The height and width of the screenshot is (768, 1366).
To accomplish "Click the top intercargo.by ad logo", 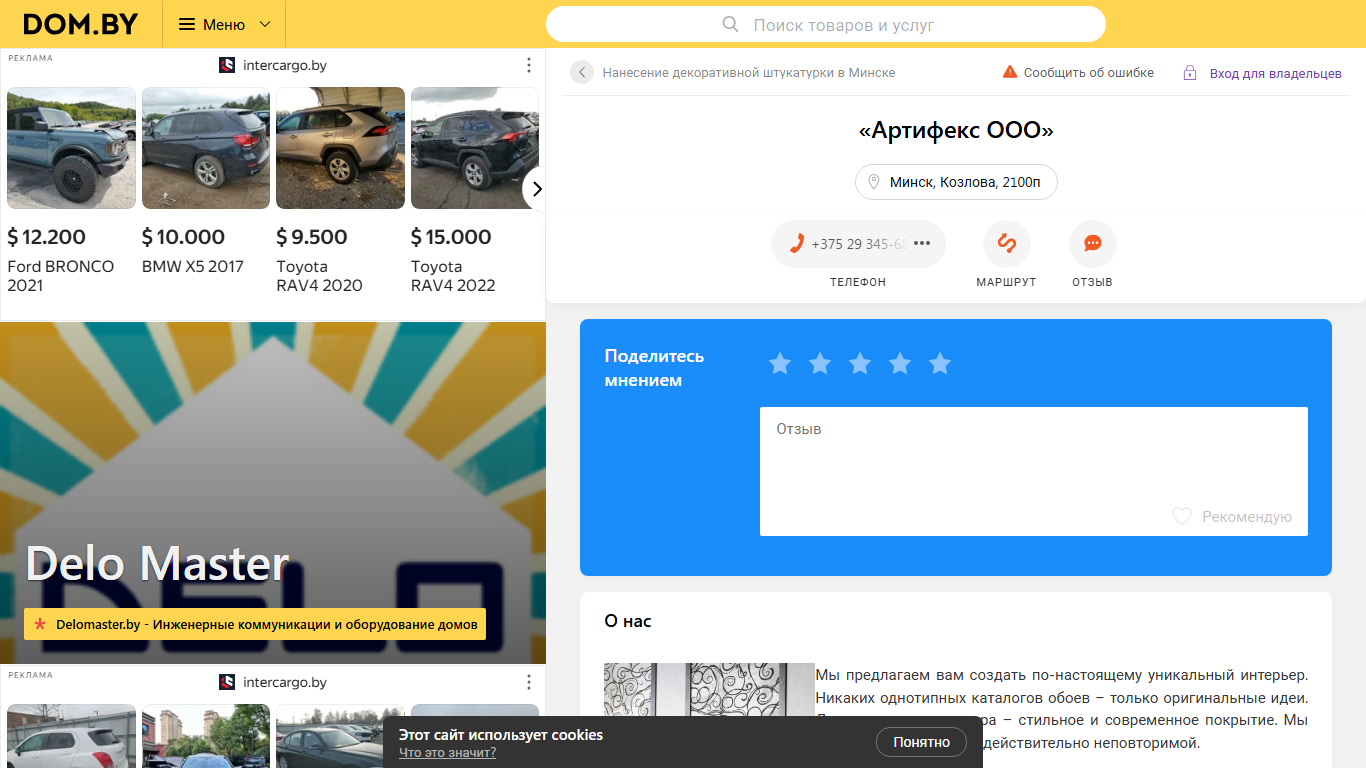I will pos(227,65).
